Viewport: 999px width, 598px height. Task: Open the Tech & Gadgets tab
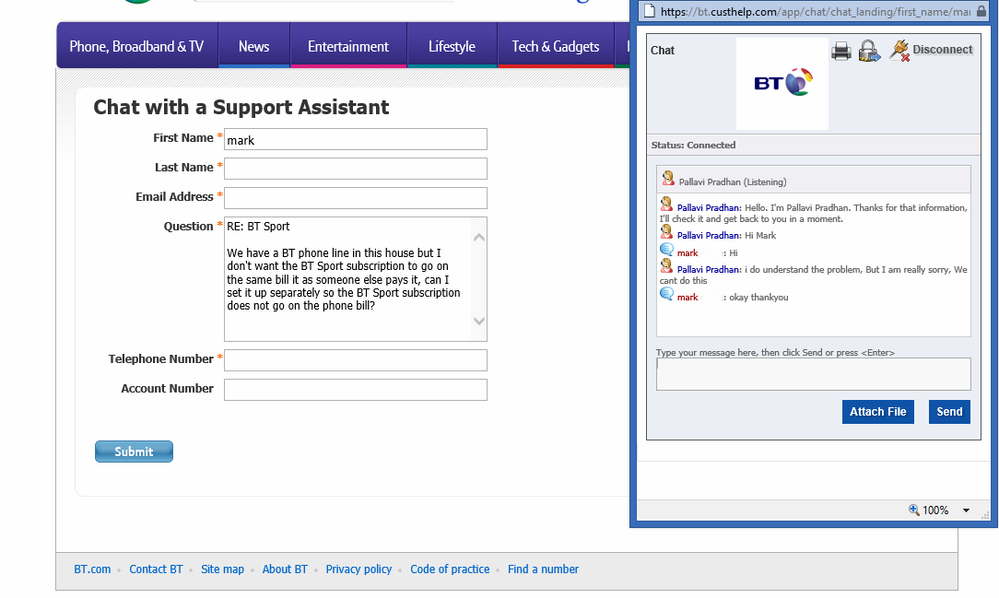tap(556, 46)
